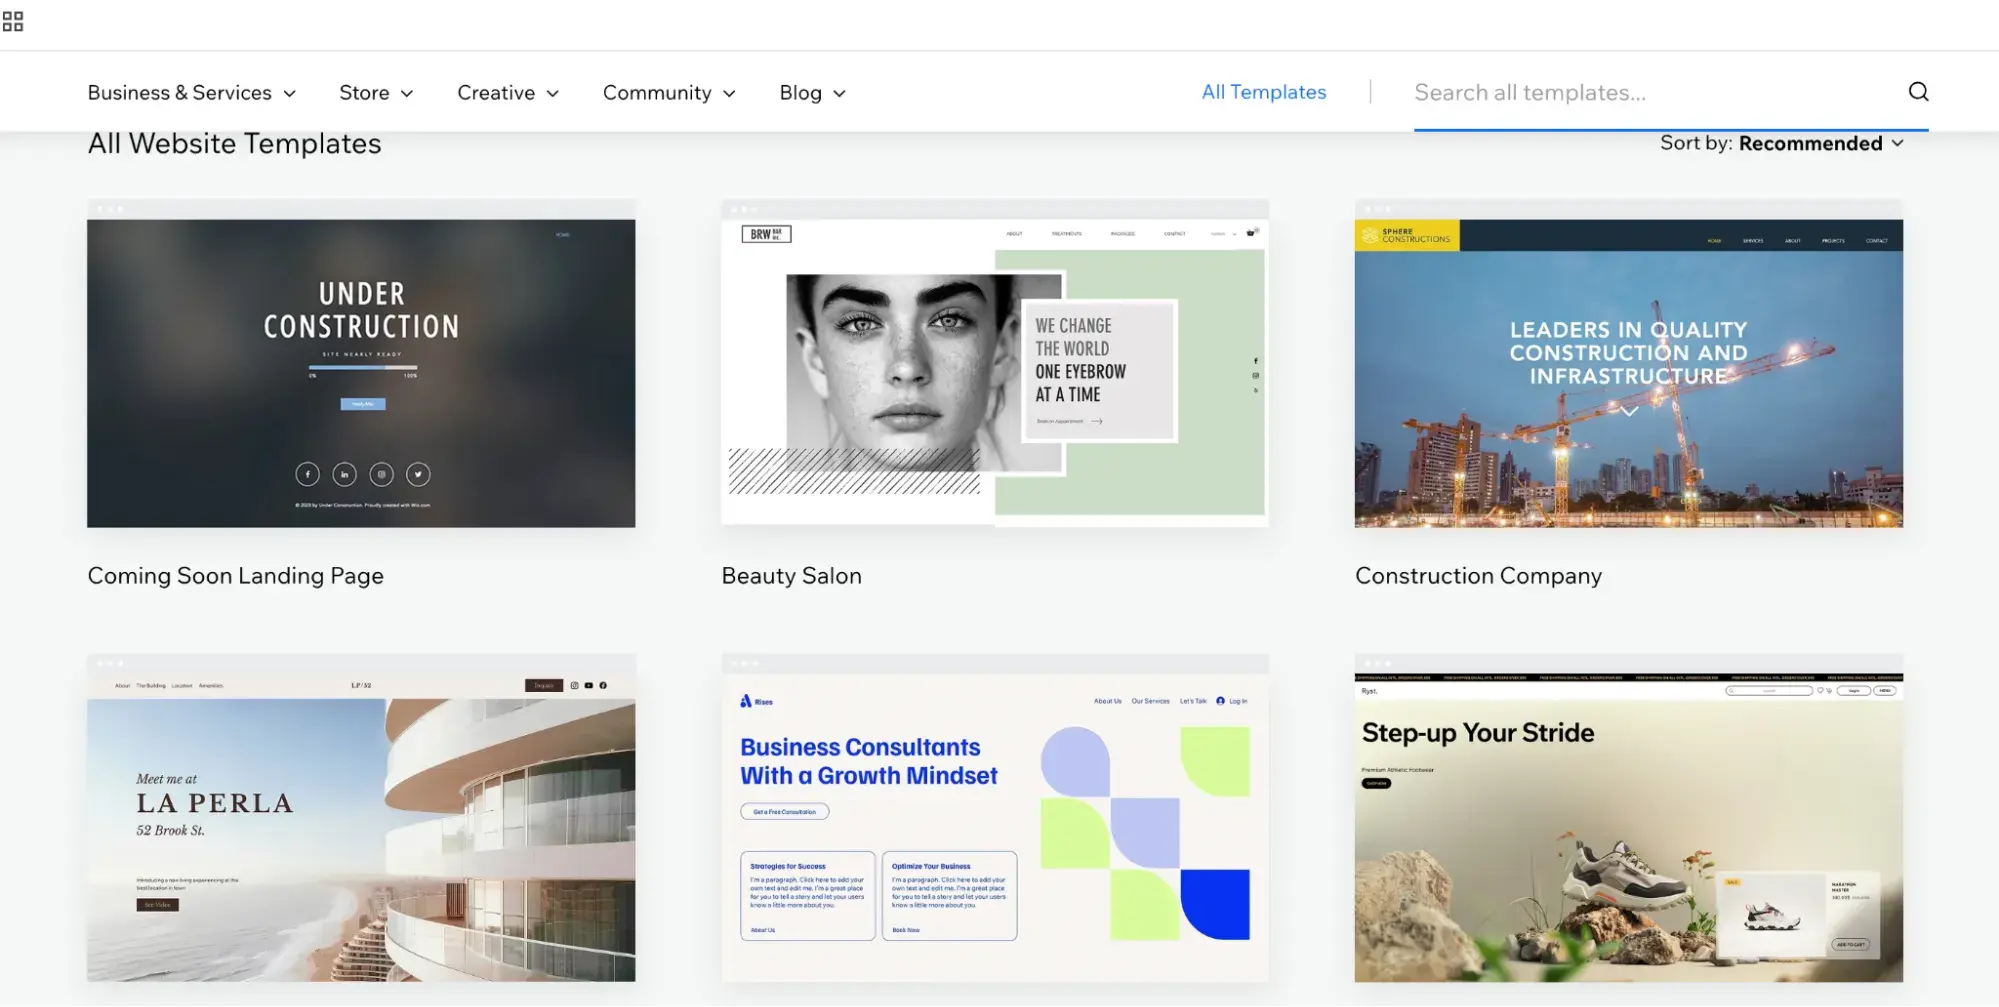Click Twitter icon in Coming Soon template
Image resolution: width=1999 pixels, height=1007 pixels.
click(418, 474)
